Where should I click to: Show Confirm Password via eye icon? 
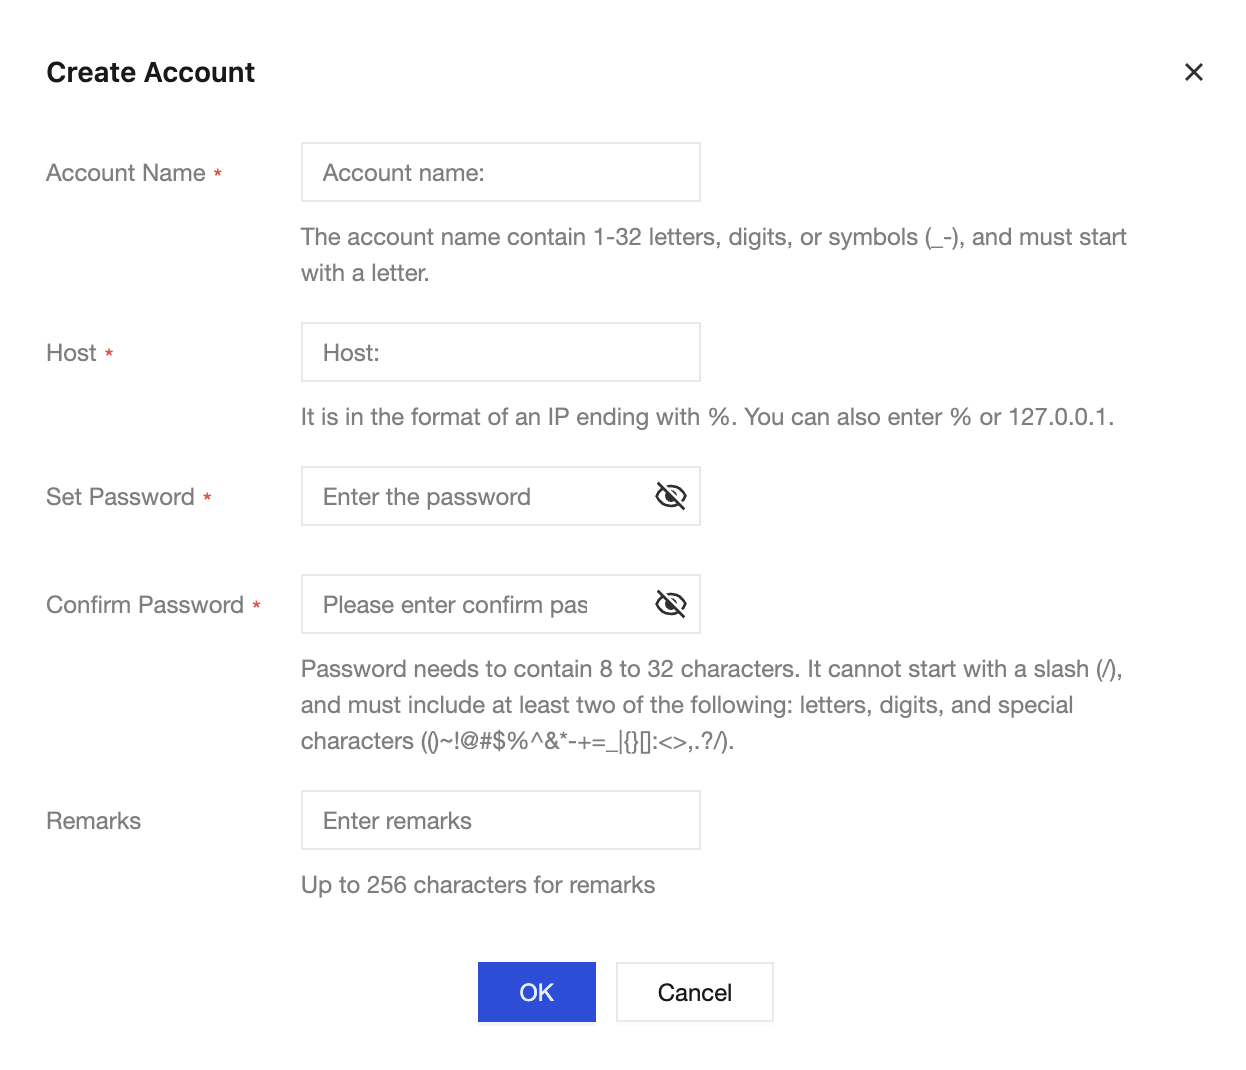(670, 604)
